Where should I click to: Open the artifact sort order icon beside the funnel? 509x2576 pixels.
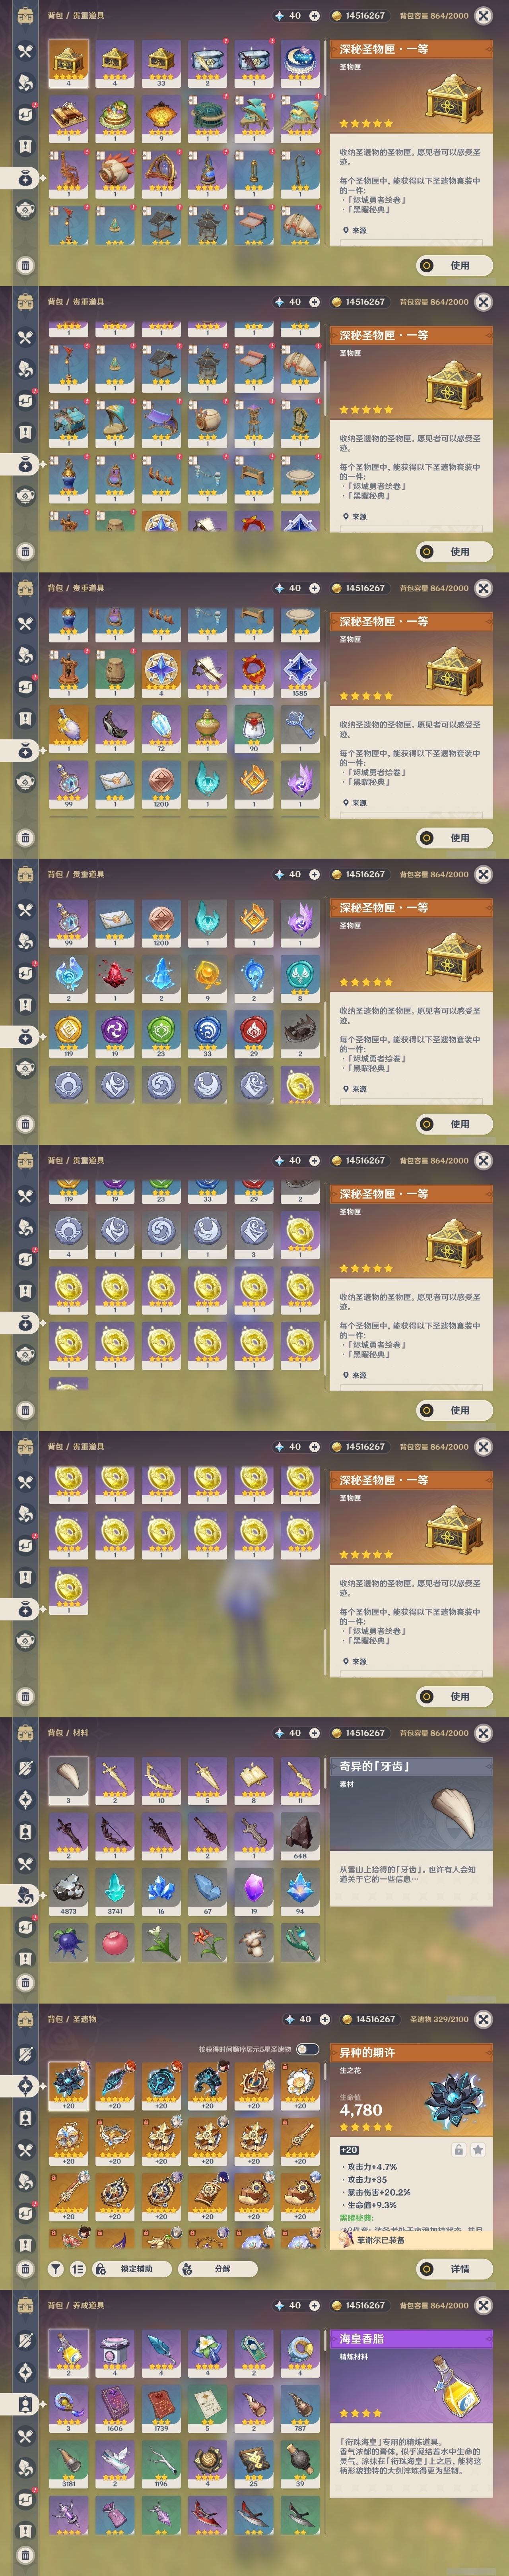point(78,2269)
